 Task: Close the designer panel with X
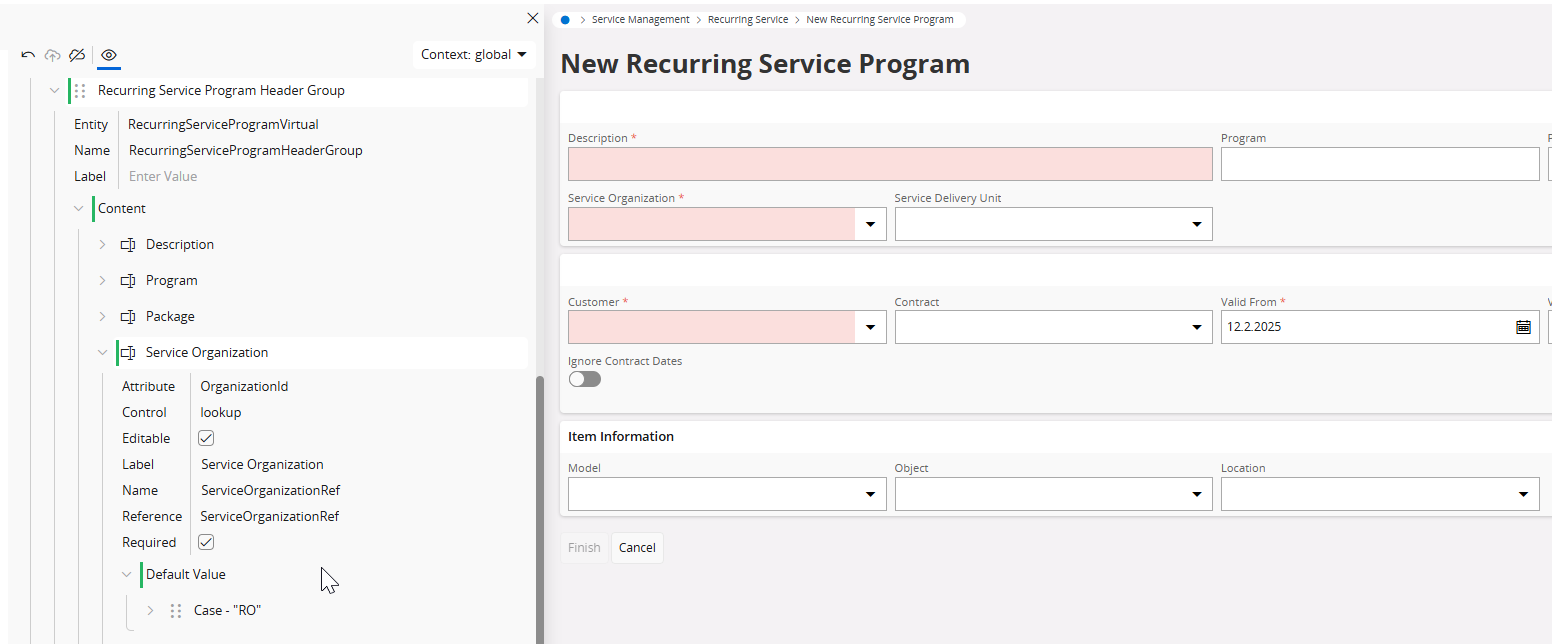[533, 18]
